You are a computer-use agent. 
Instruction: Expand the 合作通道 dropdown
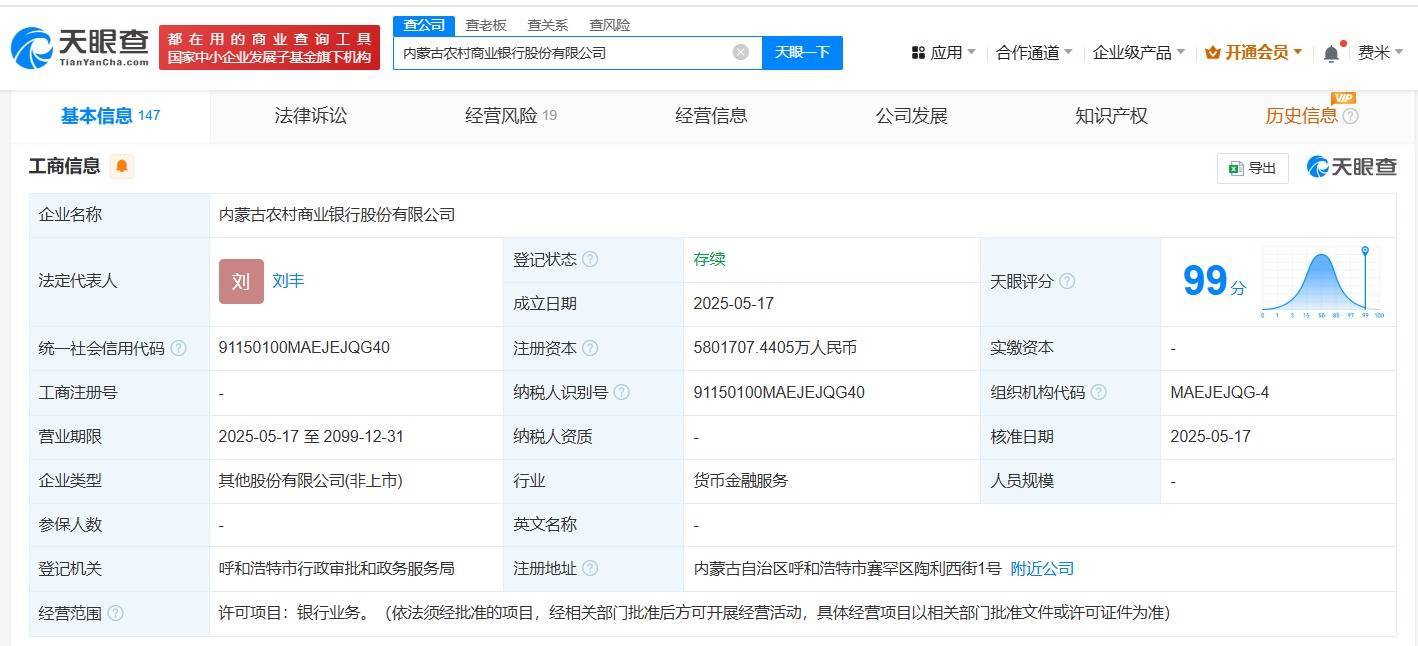pyautogui.click(x=1034, y=52)
